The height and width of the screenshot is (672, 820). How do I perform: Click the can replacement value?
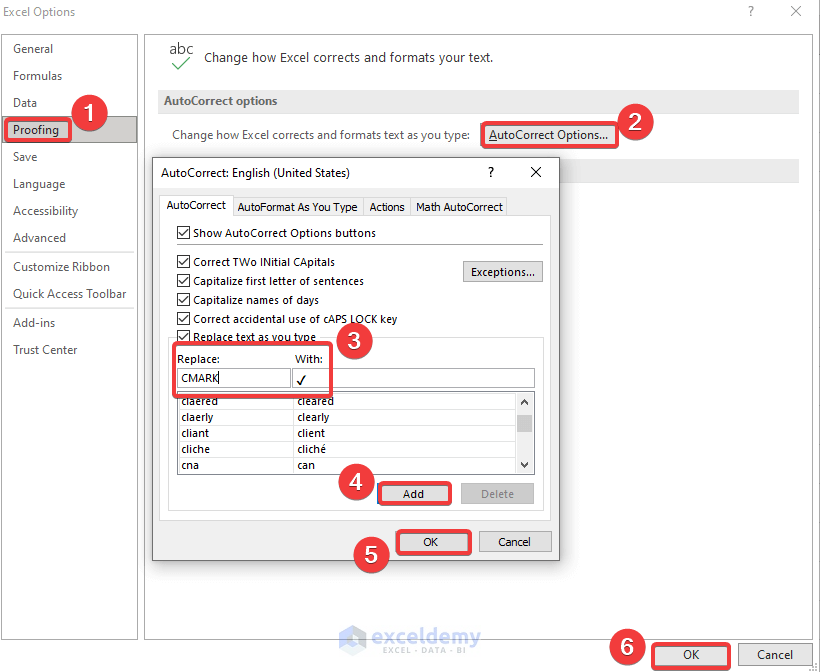click(x=306, y=465)
